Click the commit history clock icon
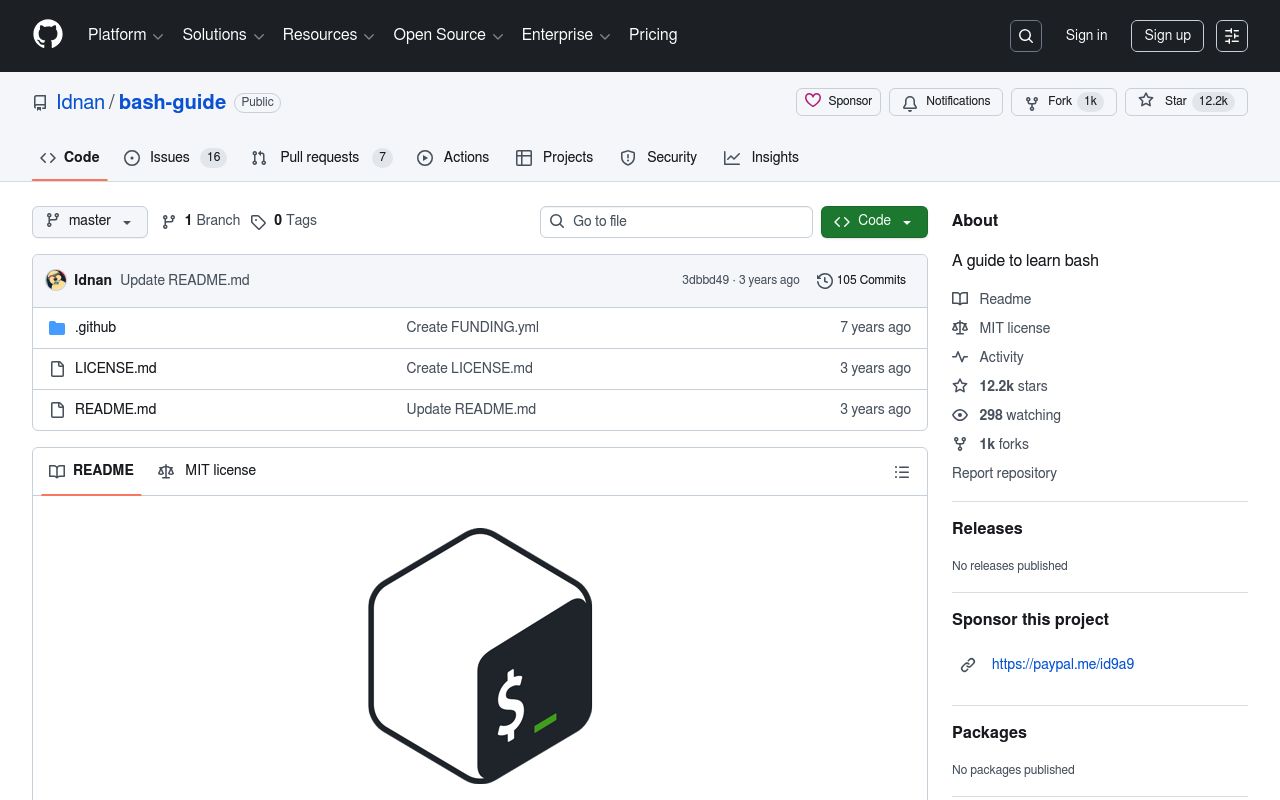This screenshot has height=800, width=1280. (824, 281)
